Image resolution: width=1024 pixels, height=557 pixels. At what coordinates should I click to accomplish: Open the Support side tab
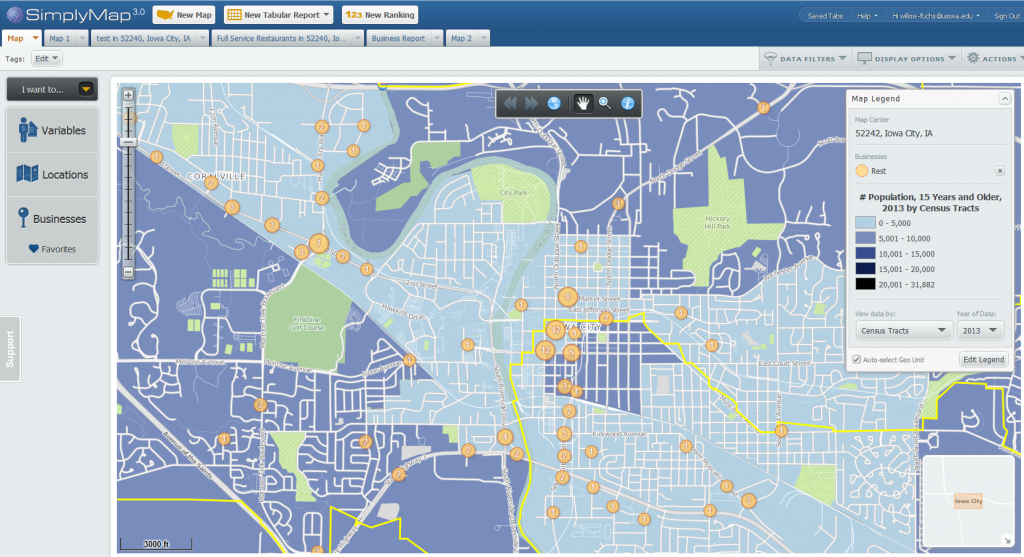(10, 349)
